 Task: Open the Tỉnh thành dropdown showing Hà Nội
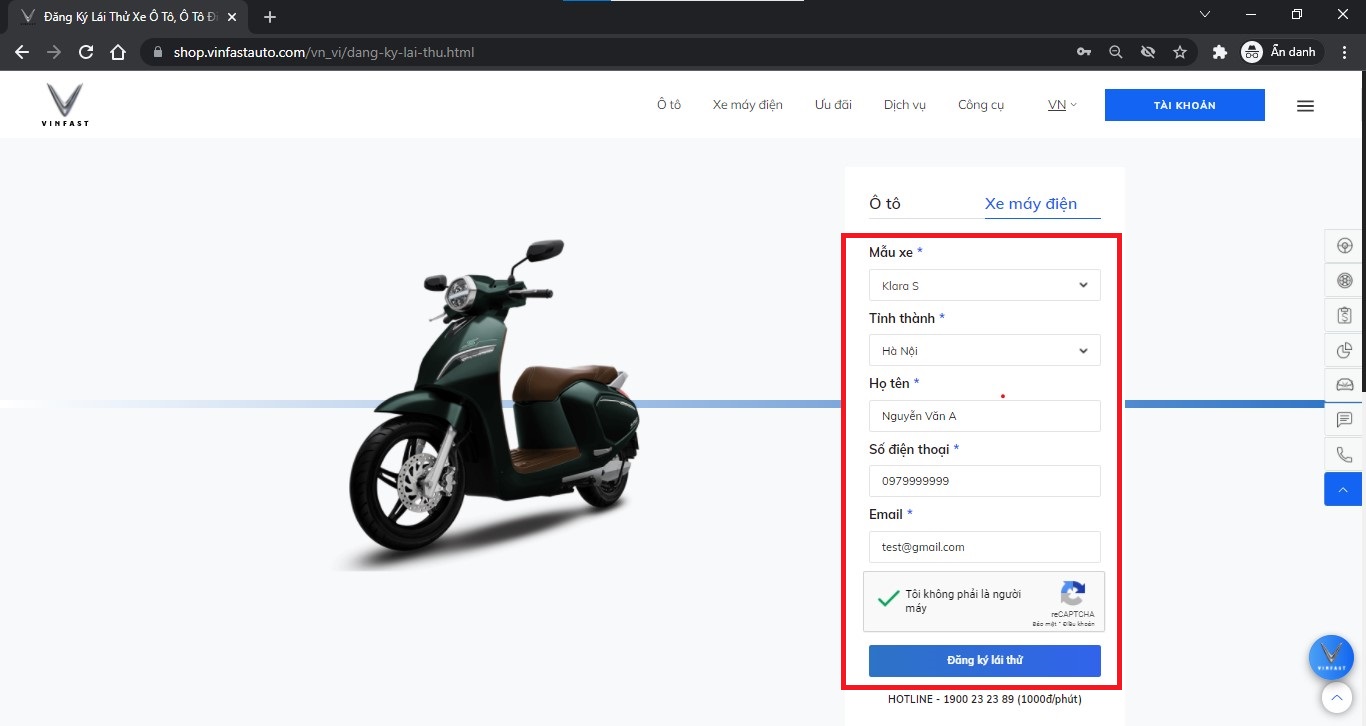pos(985,350)
